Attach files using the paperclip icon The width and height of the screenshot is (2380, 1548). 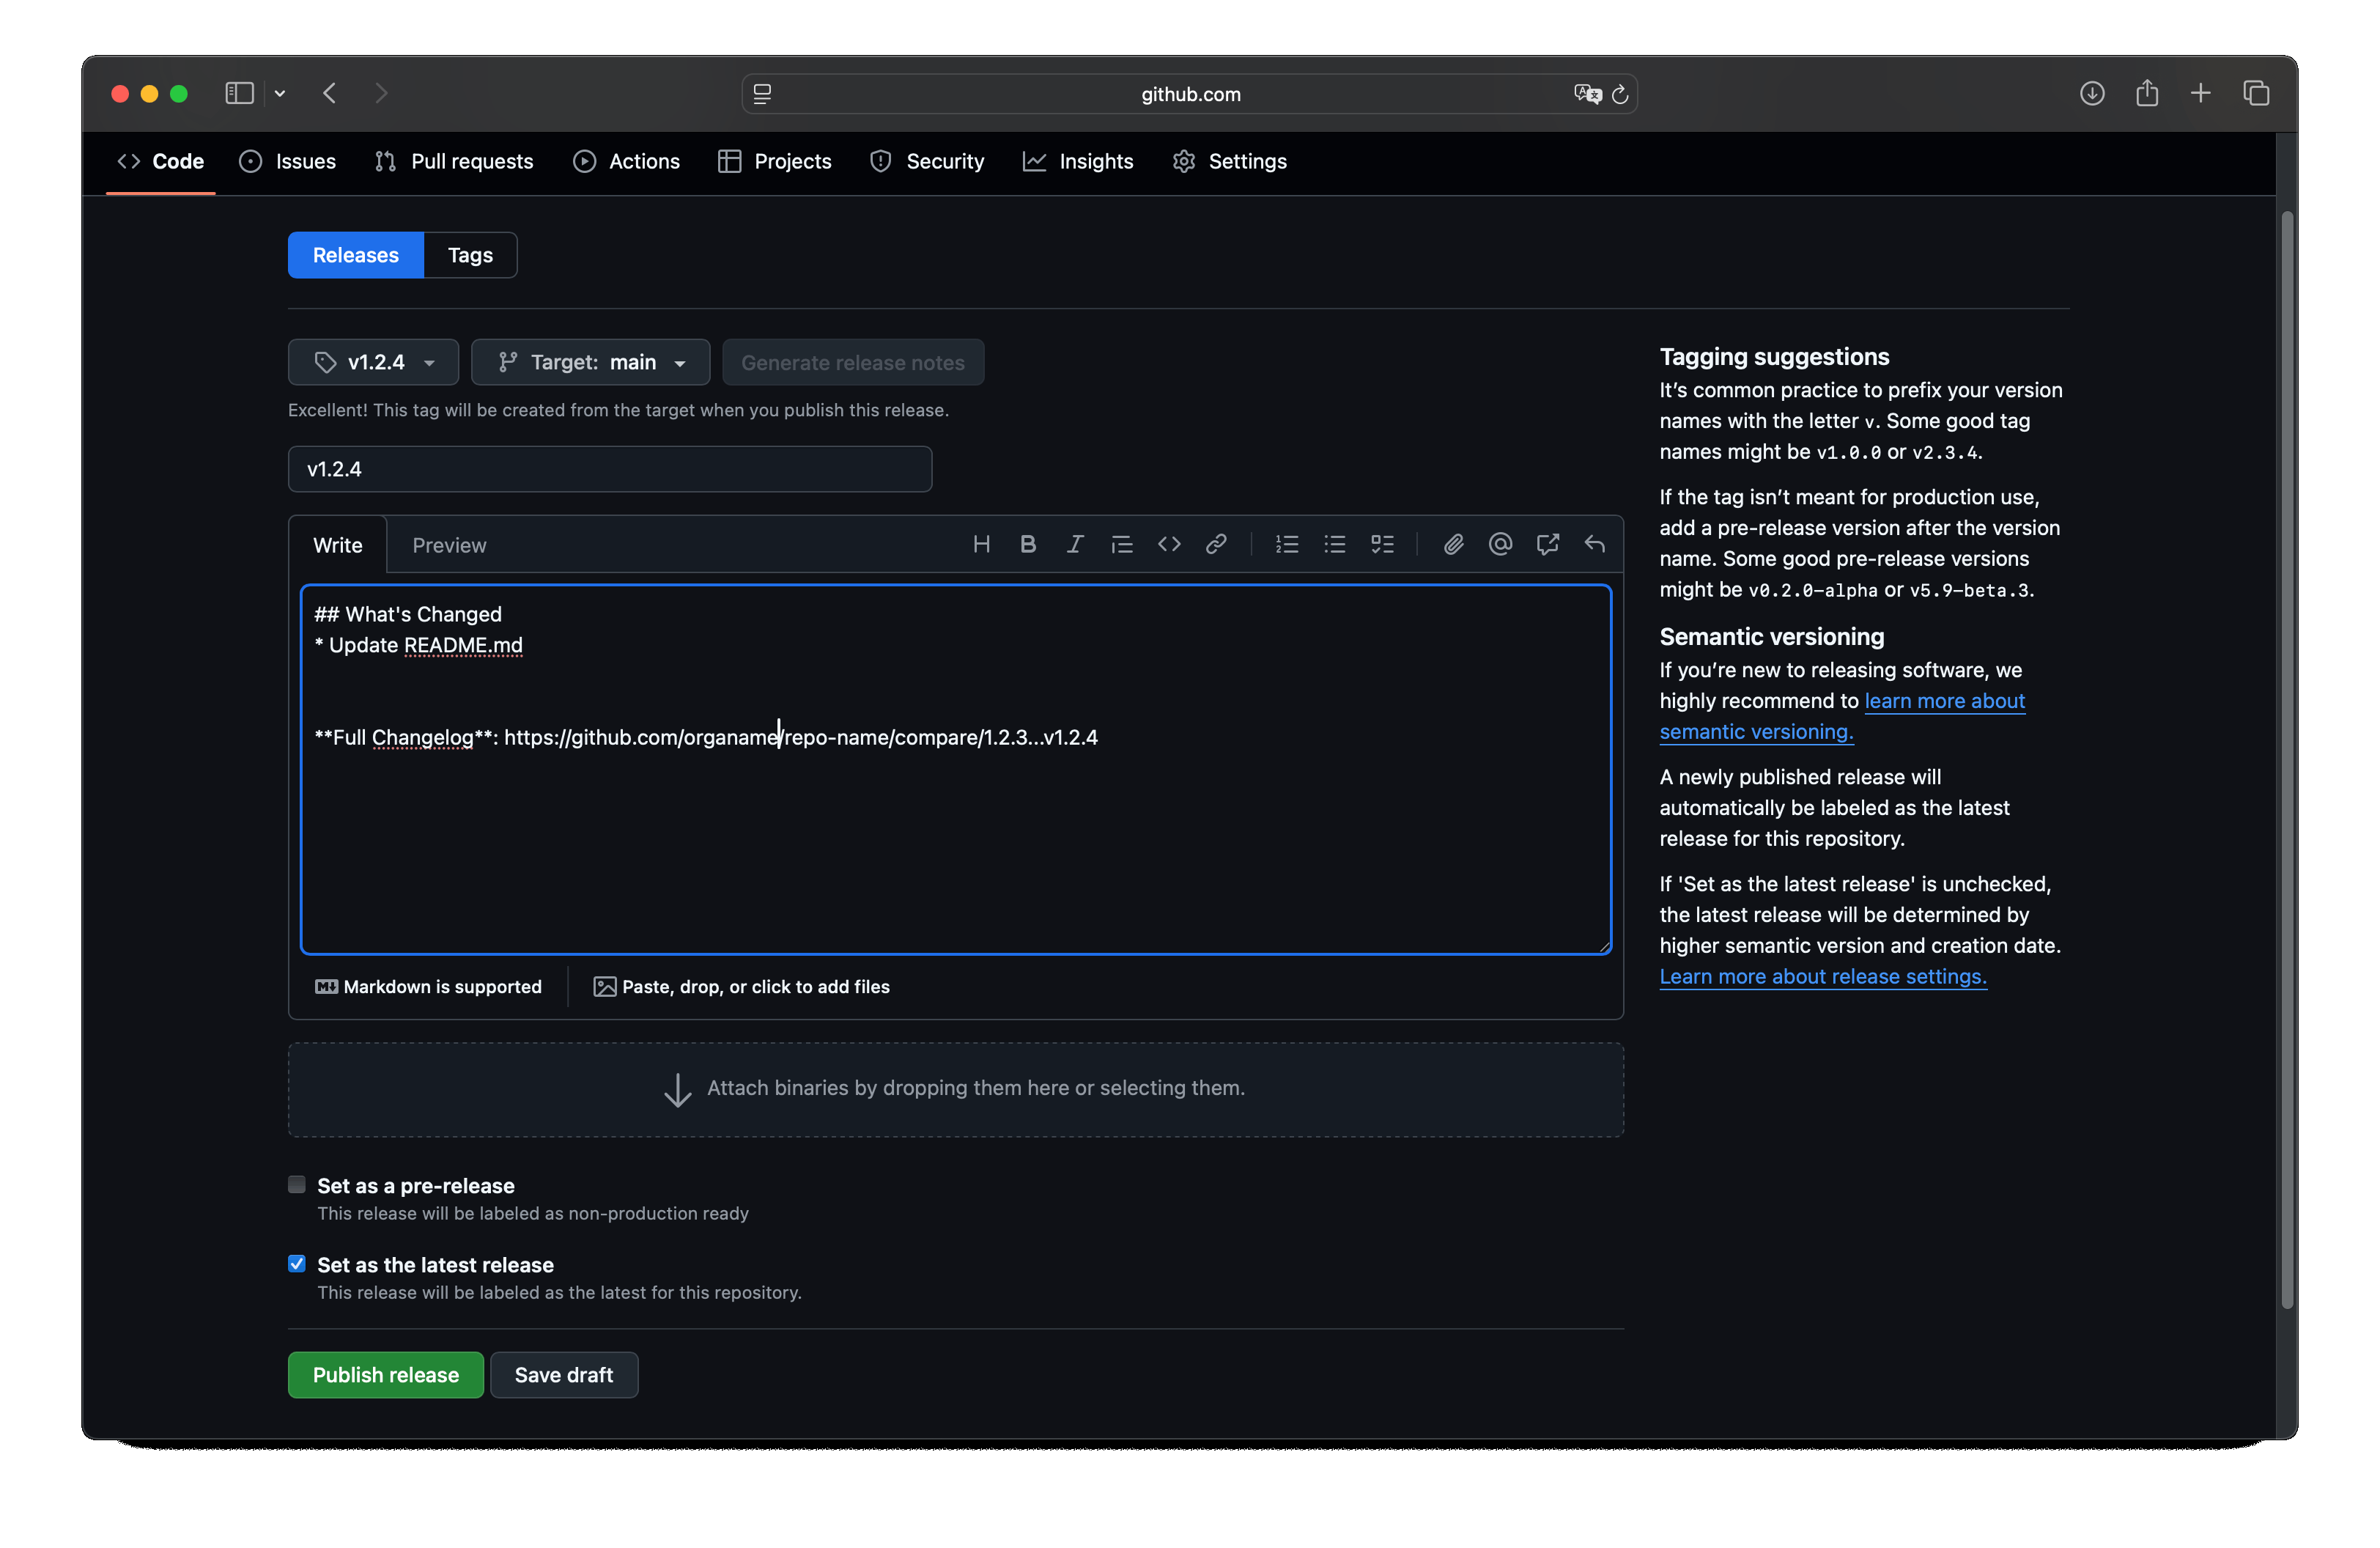pyautogui.click(x=1453, y=544)
